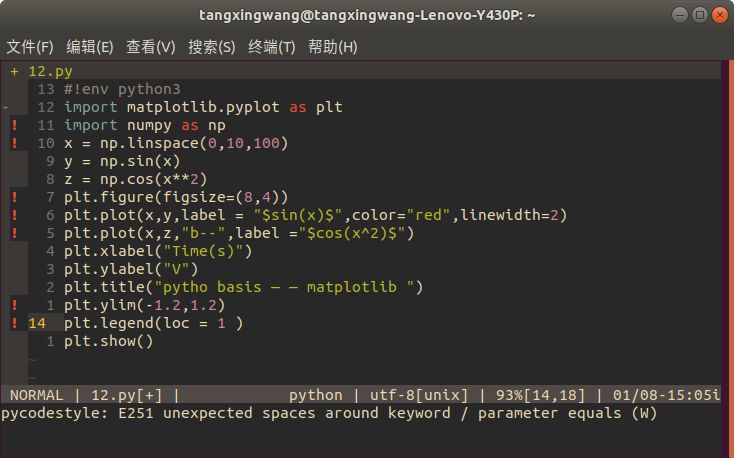Click 'plt.ylabel("V")' line
Viewport: 734px width, 458px height.
[x=131, y=269]
